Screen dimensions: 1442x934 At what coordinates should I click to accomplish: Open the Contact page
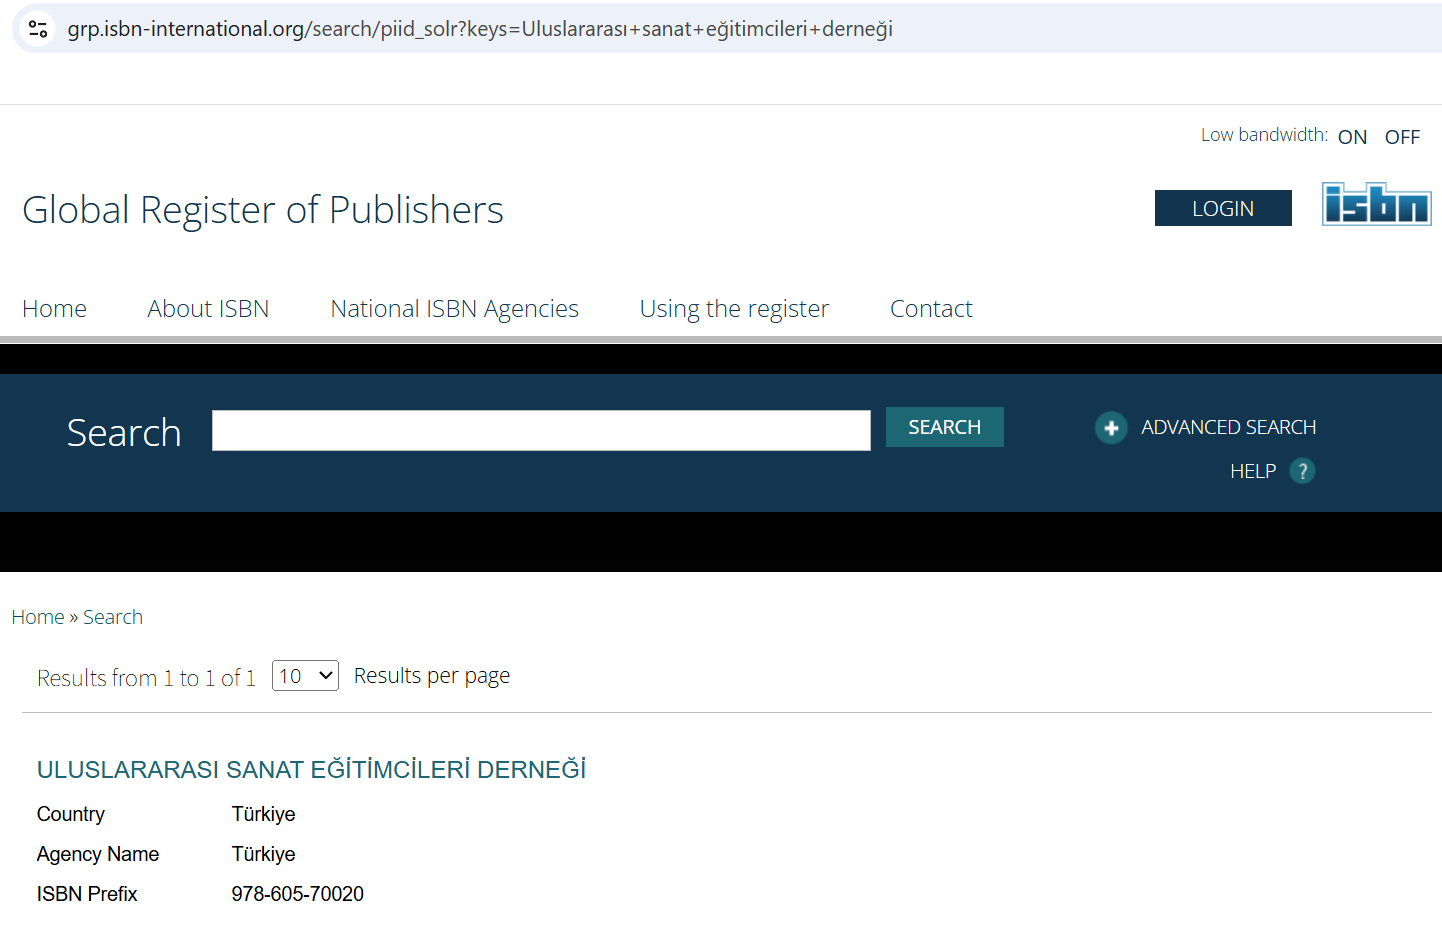point(931,309)
